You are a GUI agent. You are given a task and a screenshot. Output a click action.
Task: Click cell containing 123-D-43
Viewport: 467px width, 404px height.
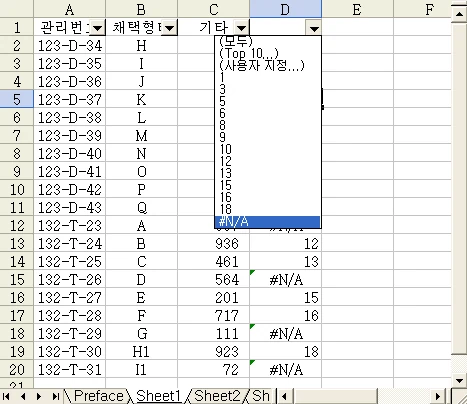coord(69,208)
